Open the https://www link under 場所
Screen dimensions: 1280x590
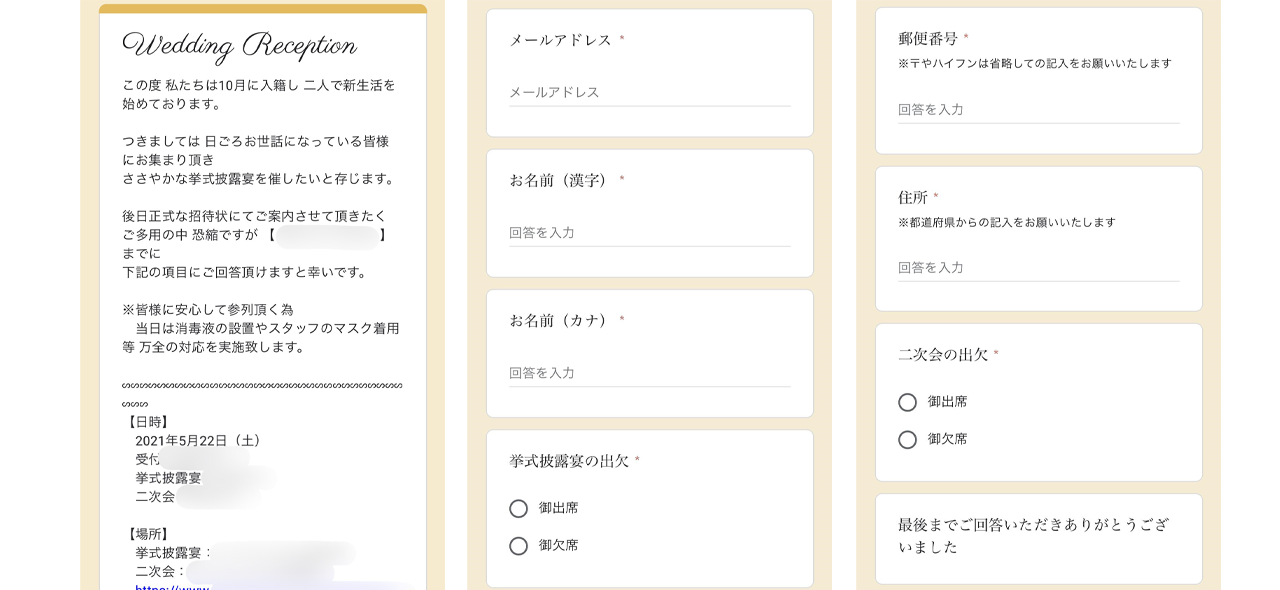coord(172,587)
